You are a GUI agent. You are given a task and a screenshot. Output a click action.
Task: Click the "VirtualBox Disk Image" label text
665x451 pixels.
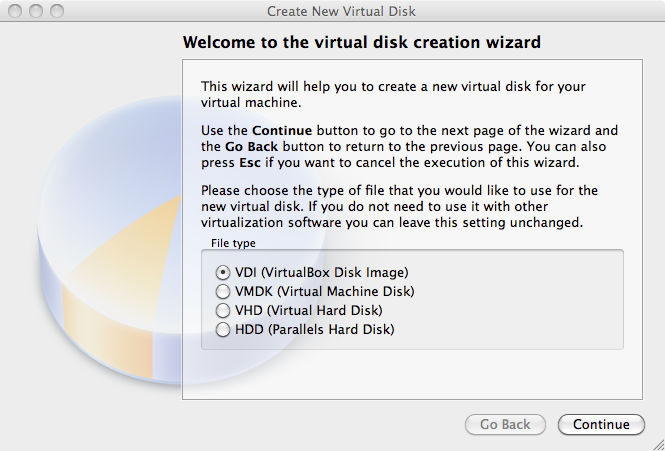334,272
